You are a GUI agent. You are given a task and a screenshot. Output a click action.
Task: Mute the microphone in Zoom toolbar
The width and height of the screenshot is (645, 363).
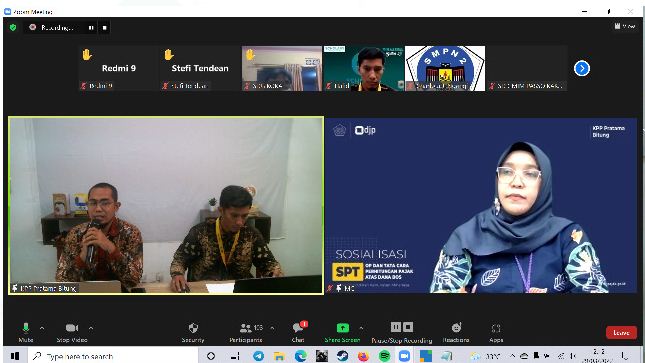pyautogui.click(x=26, y=332)
